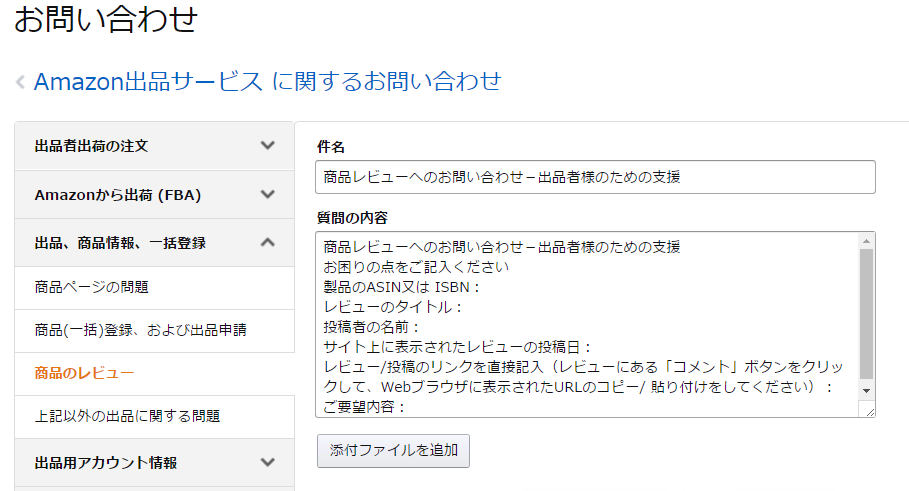This screenshot has height=491, width=909.
Task: Collapse the 出品、商品情報、一括登録 chevron
Action: [x=267, y=242]
